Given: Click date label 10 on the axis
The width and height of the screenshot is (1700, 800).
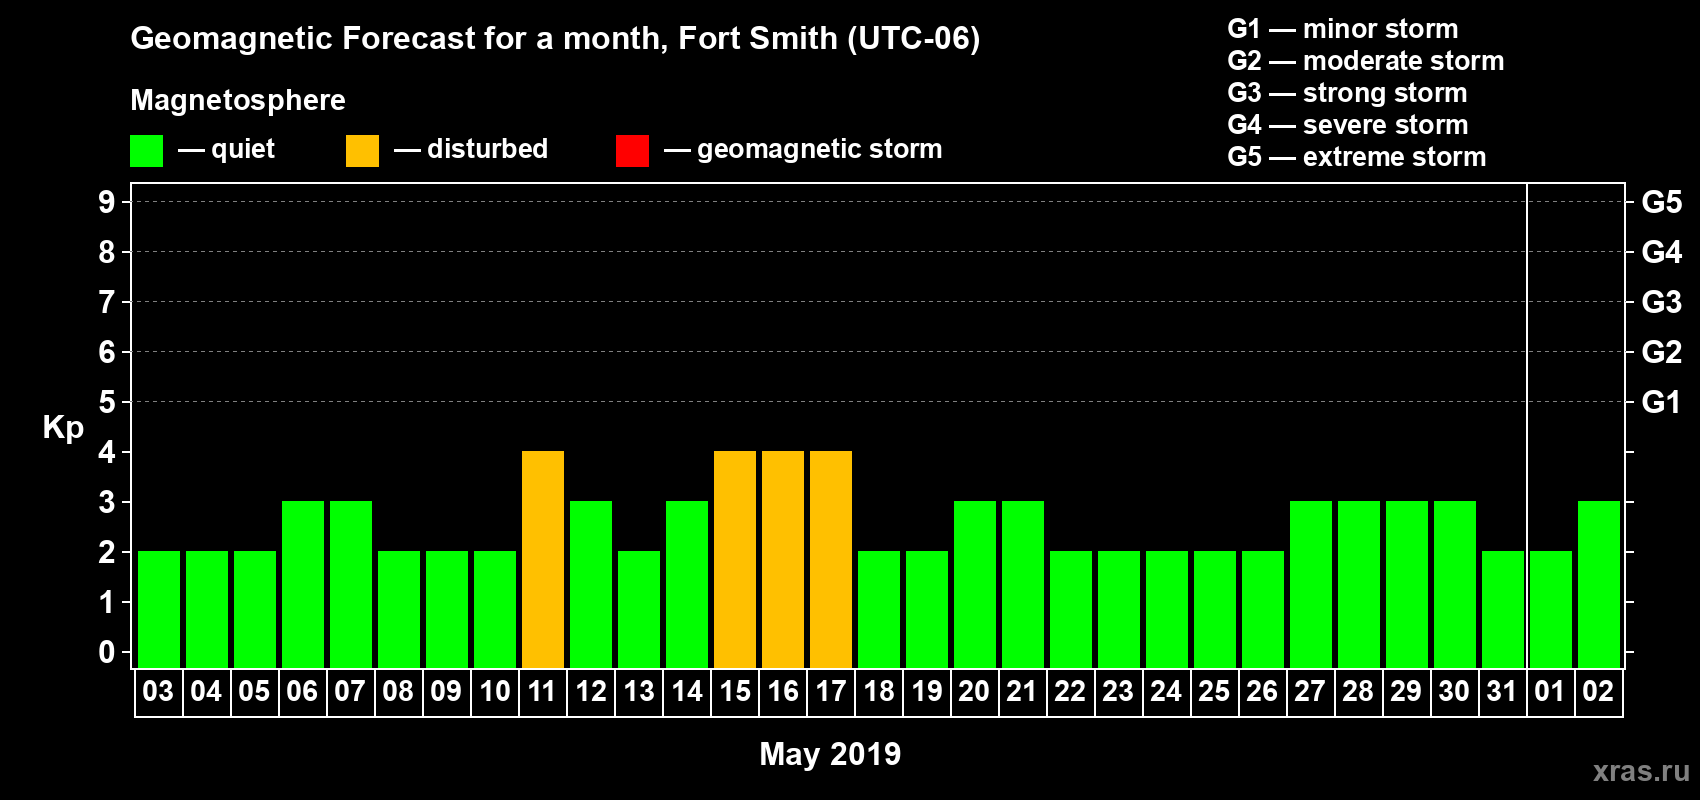Looking at the screenshot, I should 495,691.
